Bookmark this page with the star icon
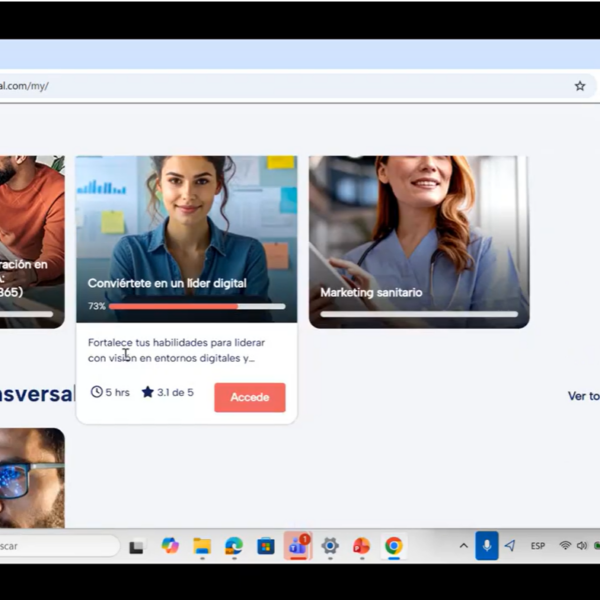The image size is (600, 600). tap(579, 86)
